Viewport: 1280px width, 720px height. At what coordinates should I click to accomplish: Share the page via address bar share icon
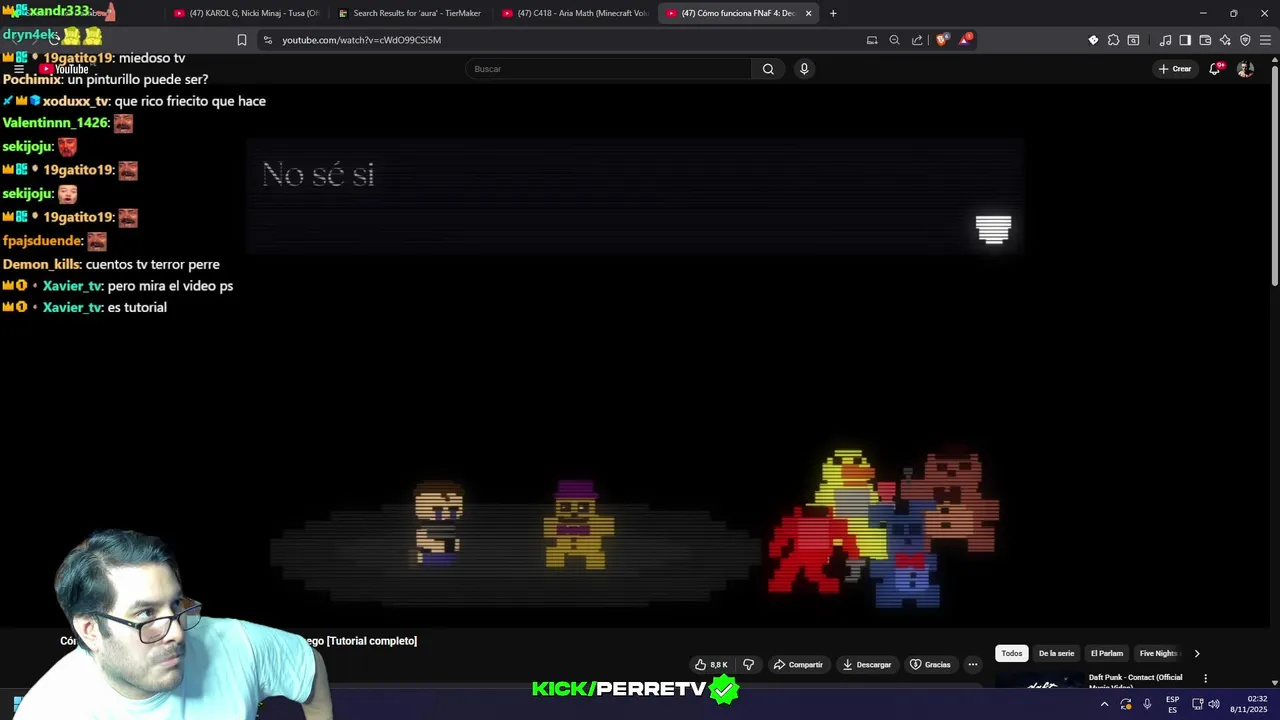coord(917,40)
